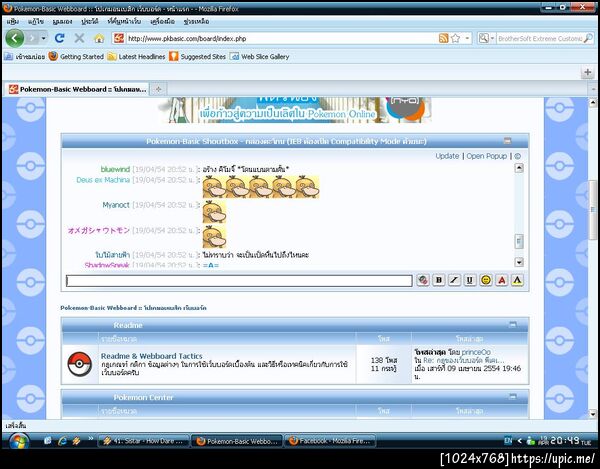
Task: Collapse the Shoutbox panel header icon
Action: pyautogui.click(x=507, y=141)
